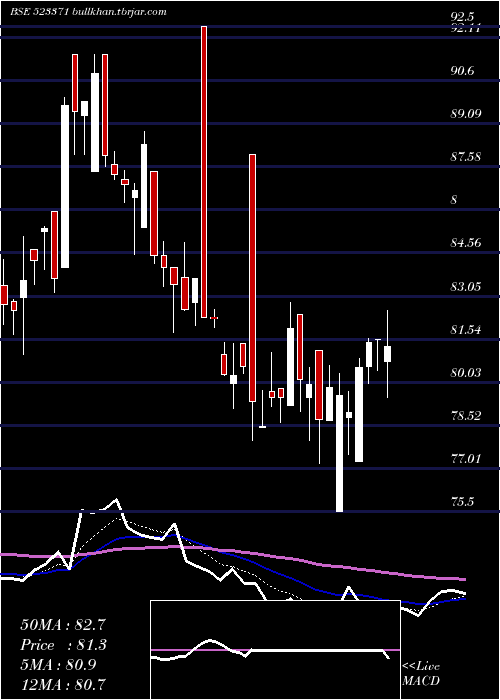The image size is (500, 700).
Task: Click the white candle bottoming at 75.5
Action: (x=339, y=453)
